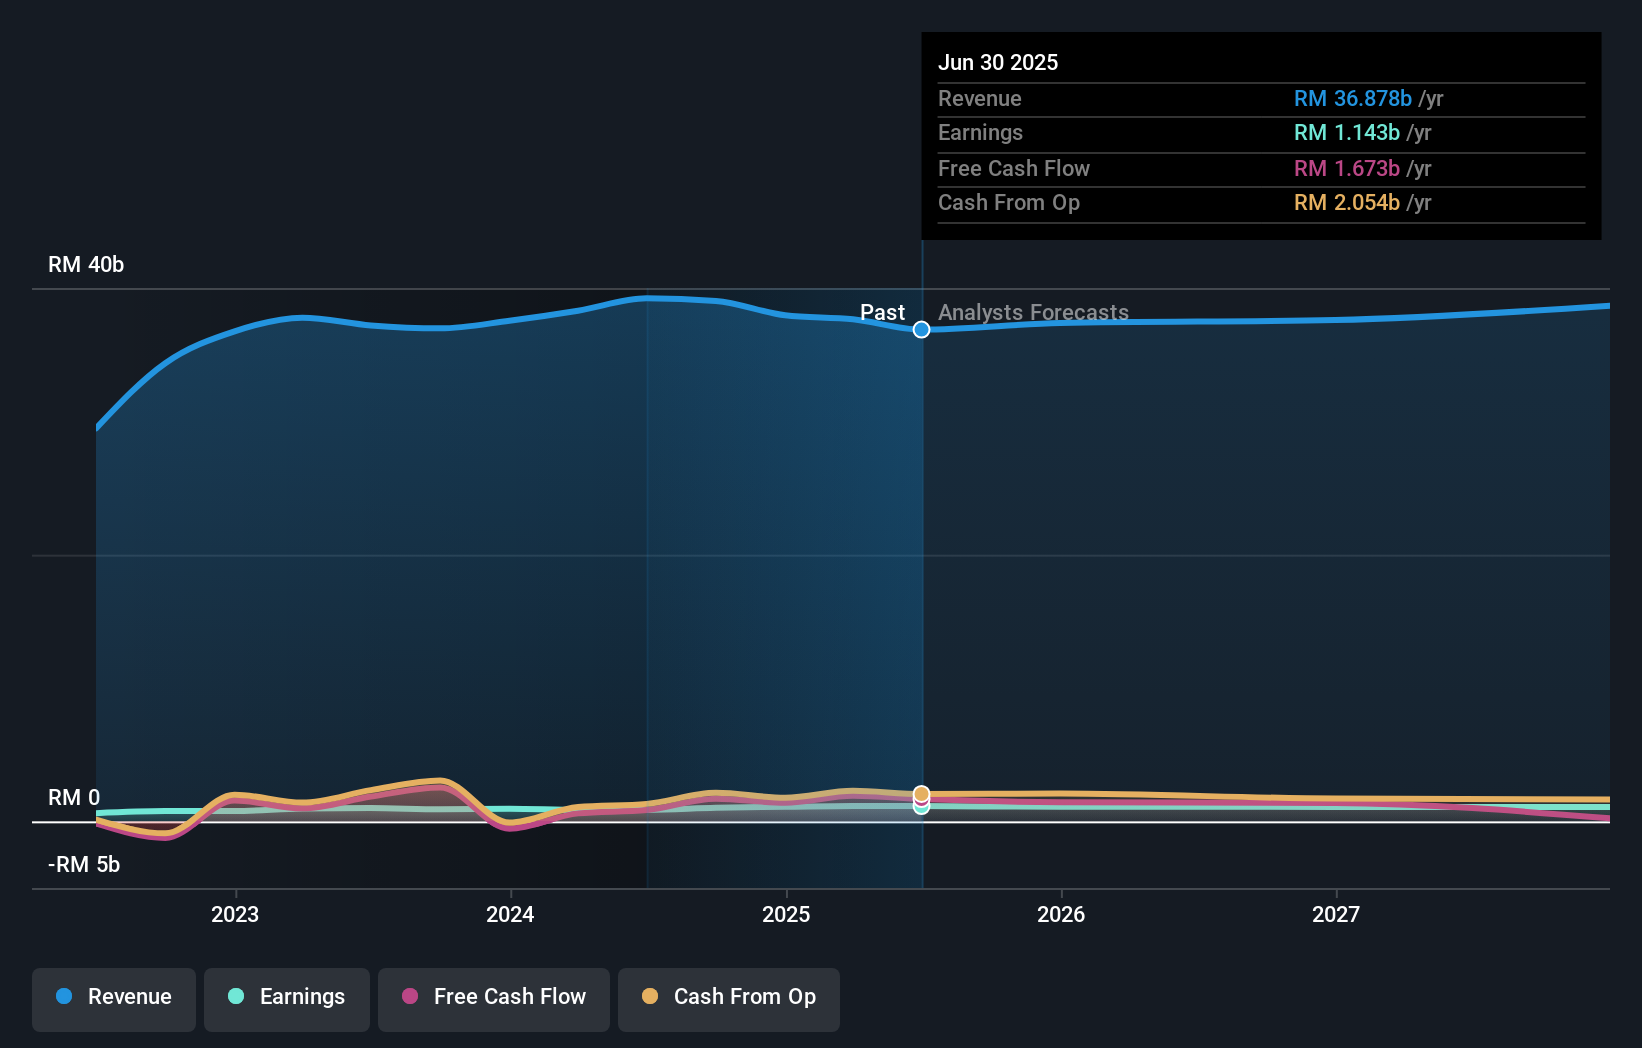Toggle the Earnings legend button

coord(287,999)
